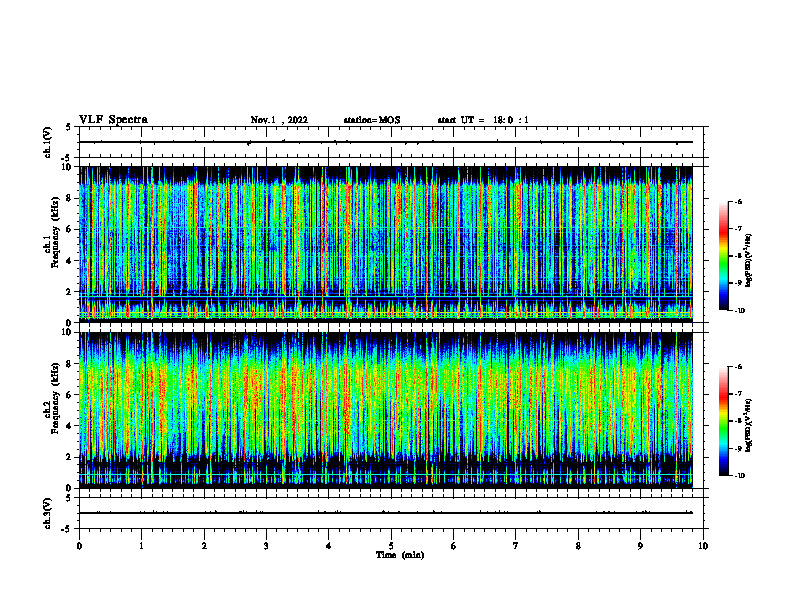Click time axis tick label "1"
This screenshot has height=612, width=792.
(x=141, y=546)
